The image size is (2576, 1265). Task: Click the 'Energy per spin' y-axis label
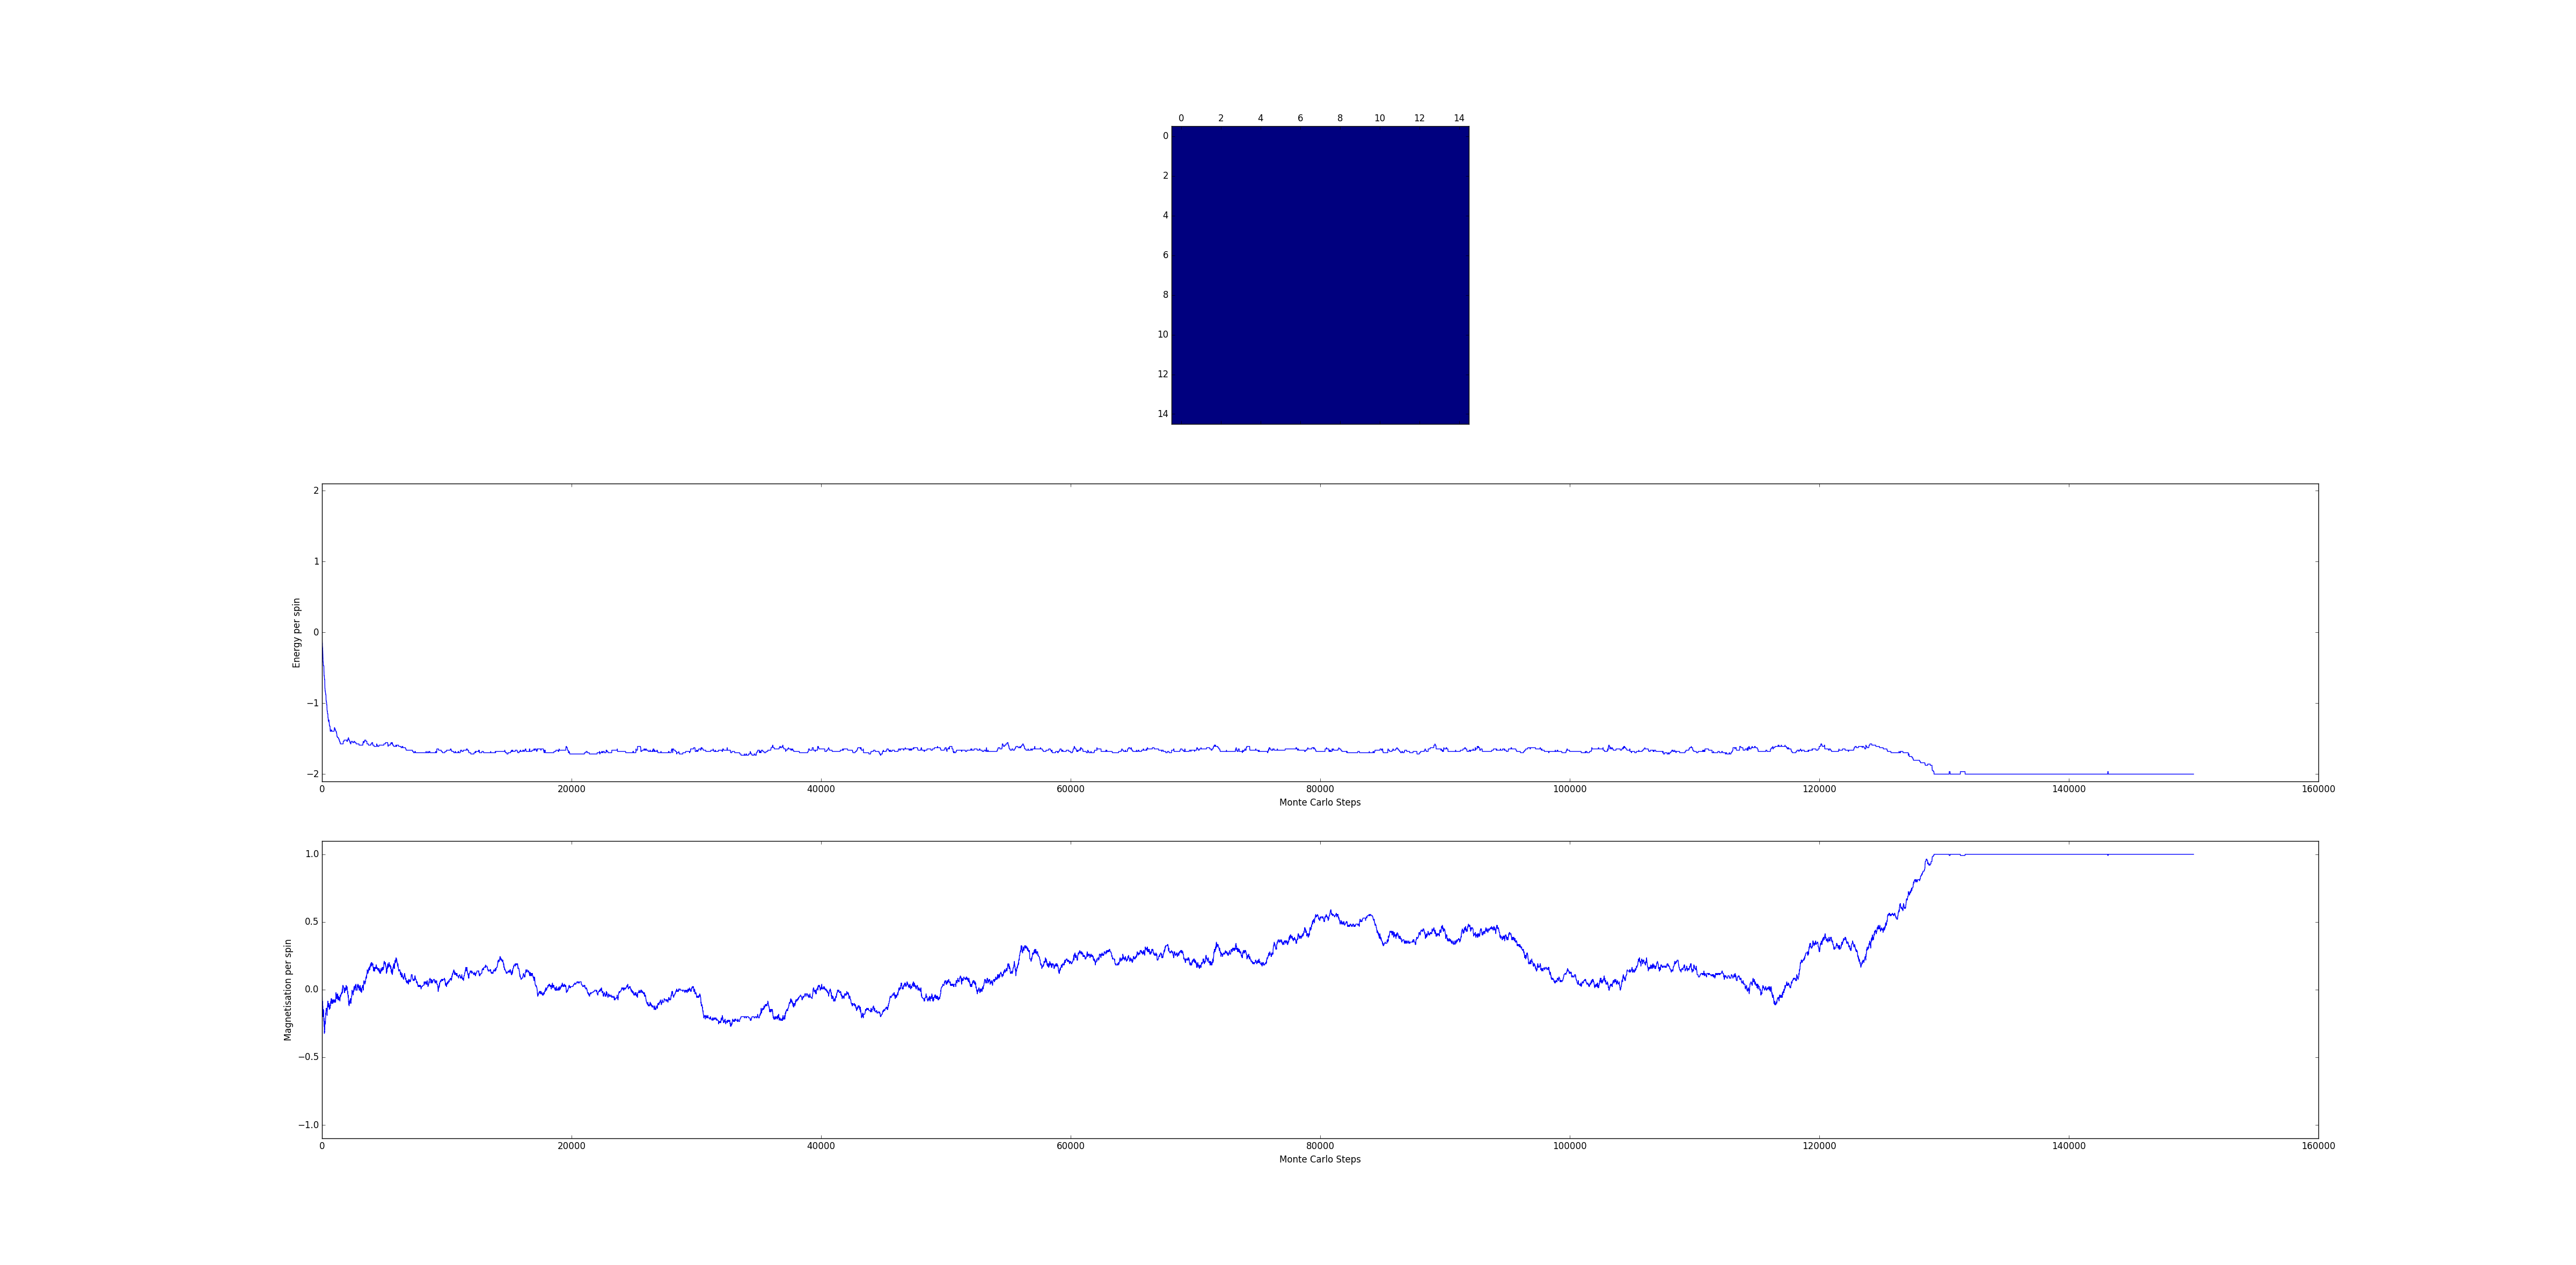pyautogui.click(x=296, y=633)
